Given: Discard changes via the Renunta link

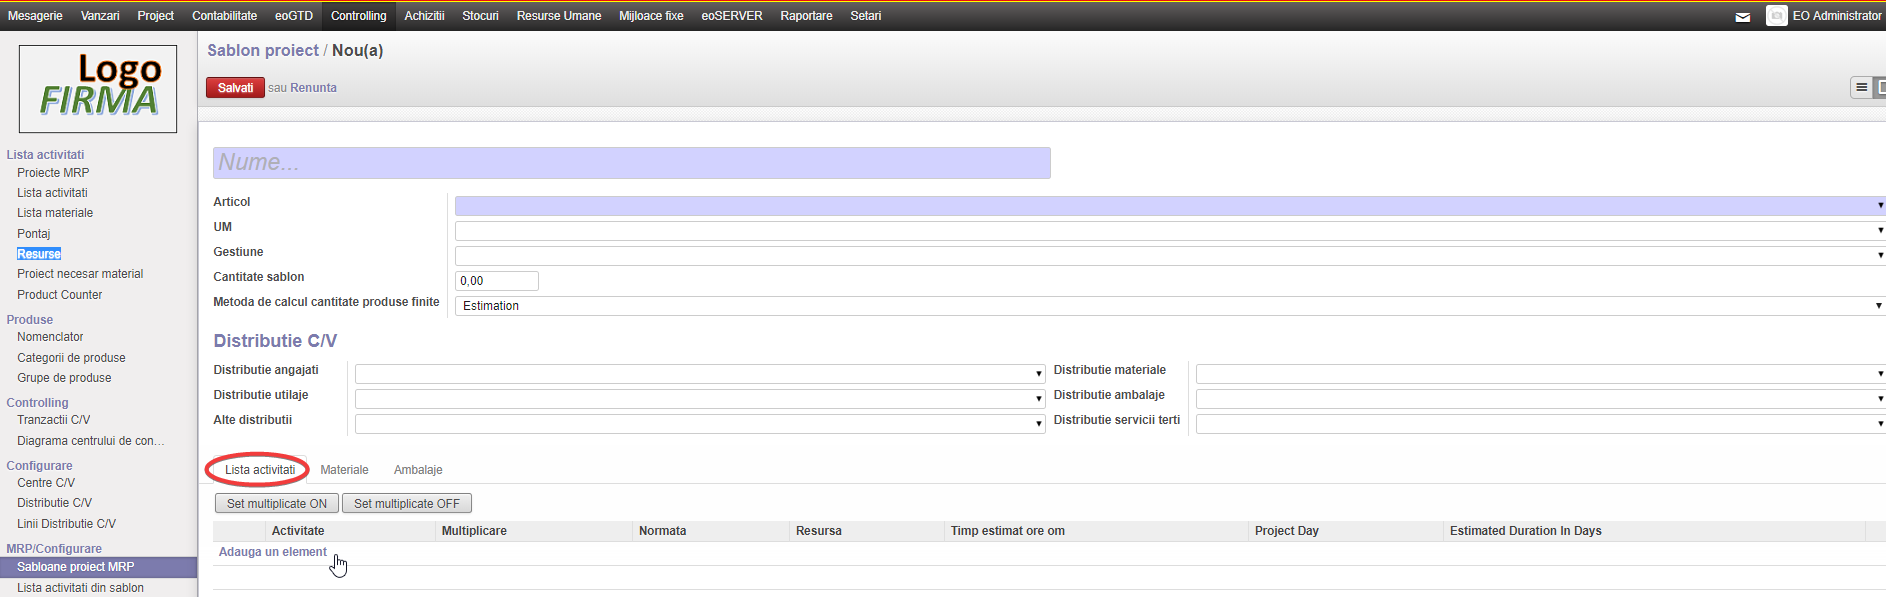Looking at the screenshot, I should [x=313, y=88].
